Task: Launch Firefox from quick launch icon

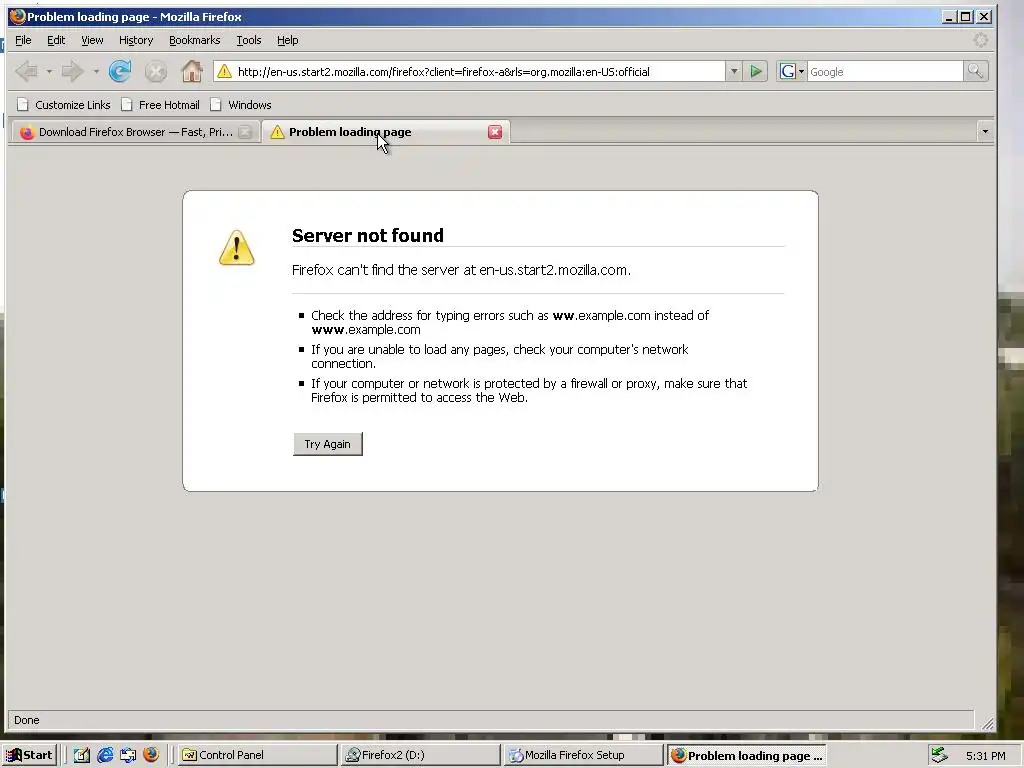Action: coord(151,755)
